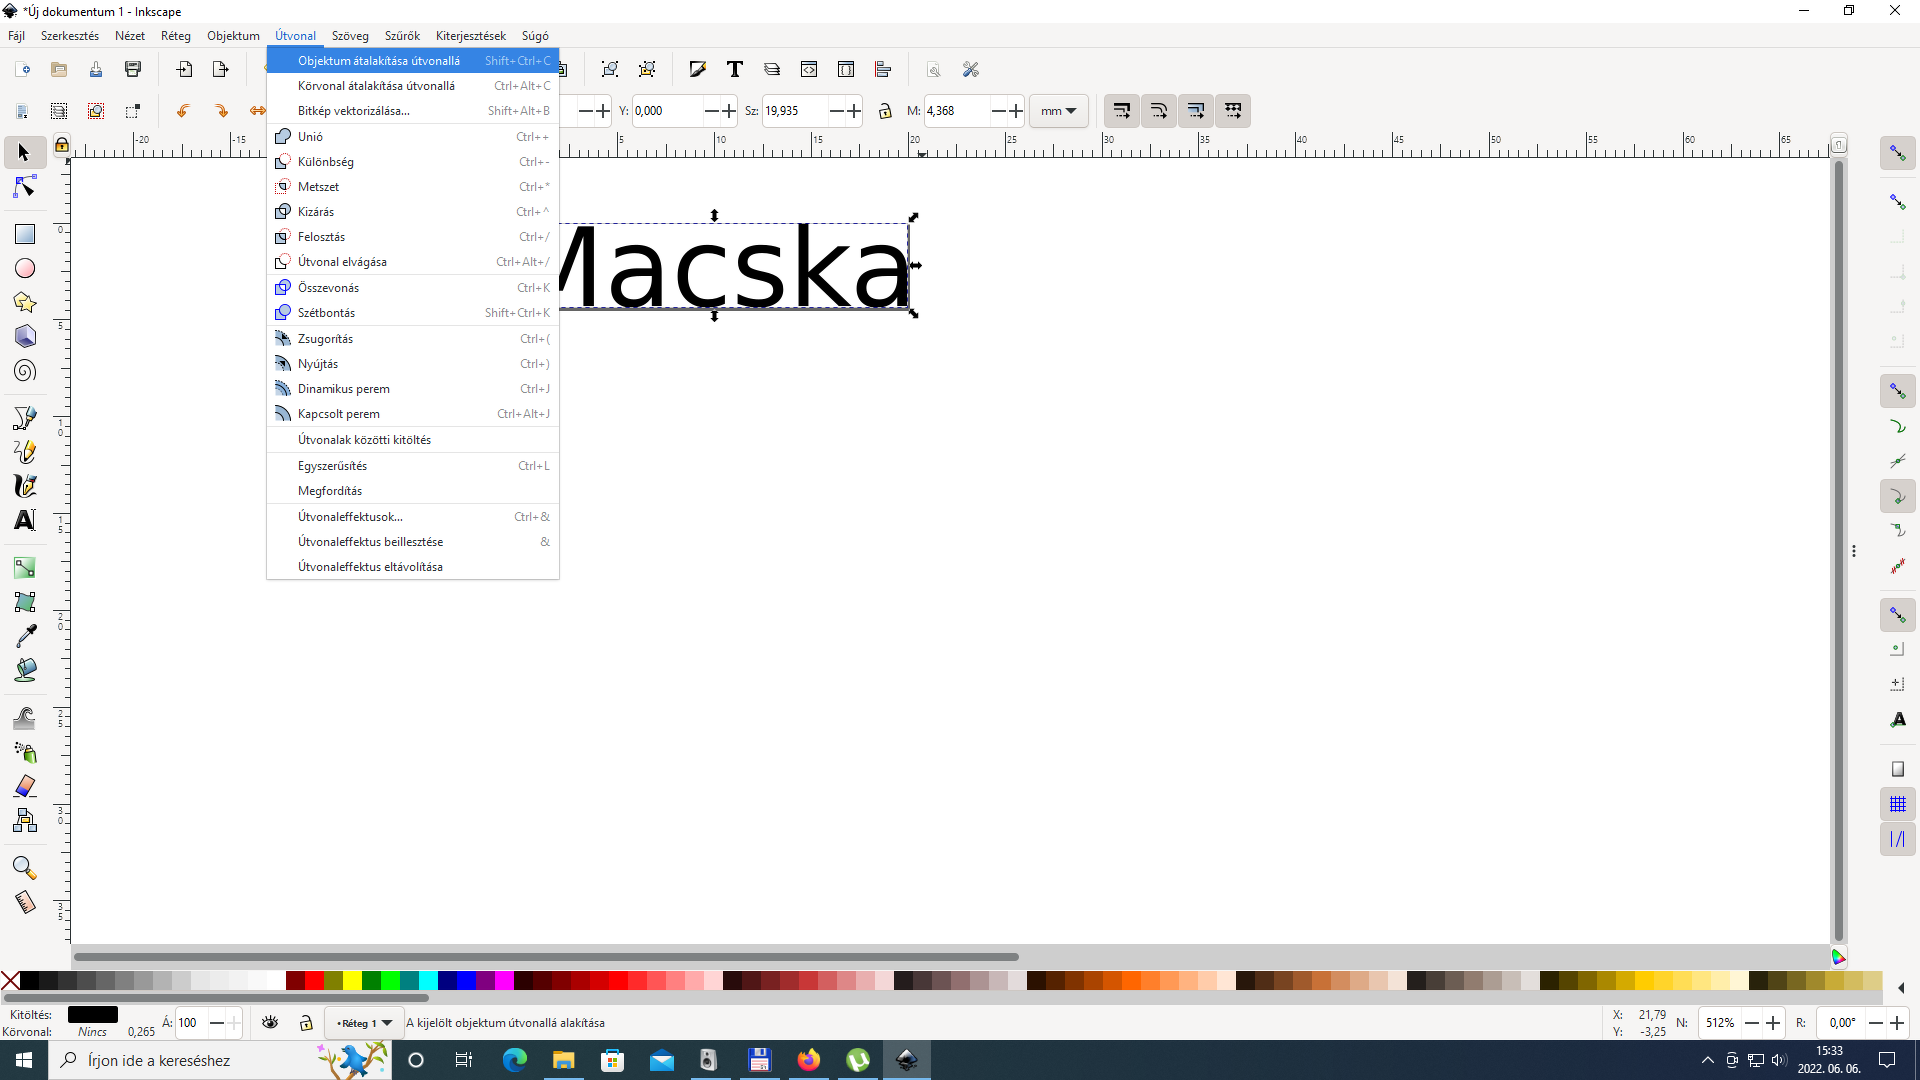Viewport: 1920px width, 1080px height.
Task: Select the Color picker dropper tool
Action: pyautogui.click(x=25, y=636)
